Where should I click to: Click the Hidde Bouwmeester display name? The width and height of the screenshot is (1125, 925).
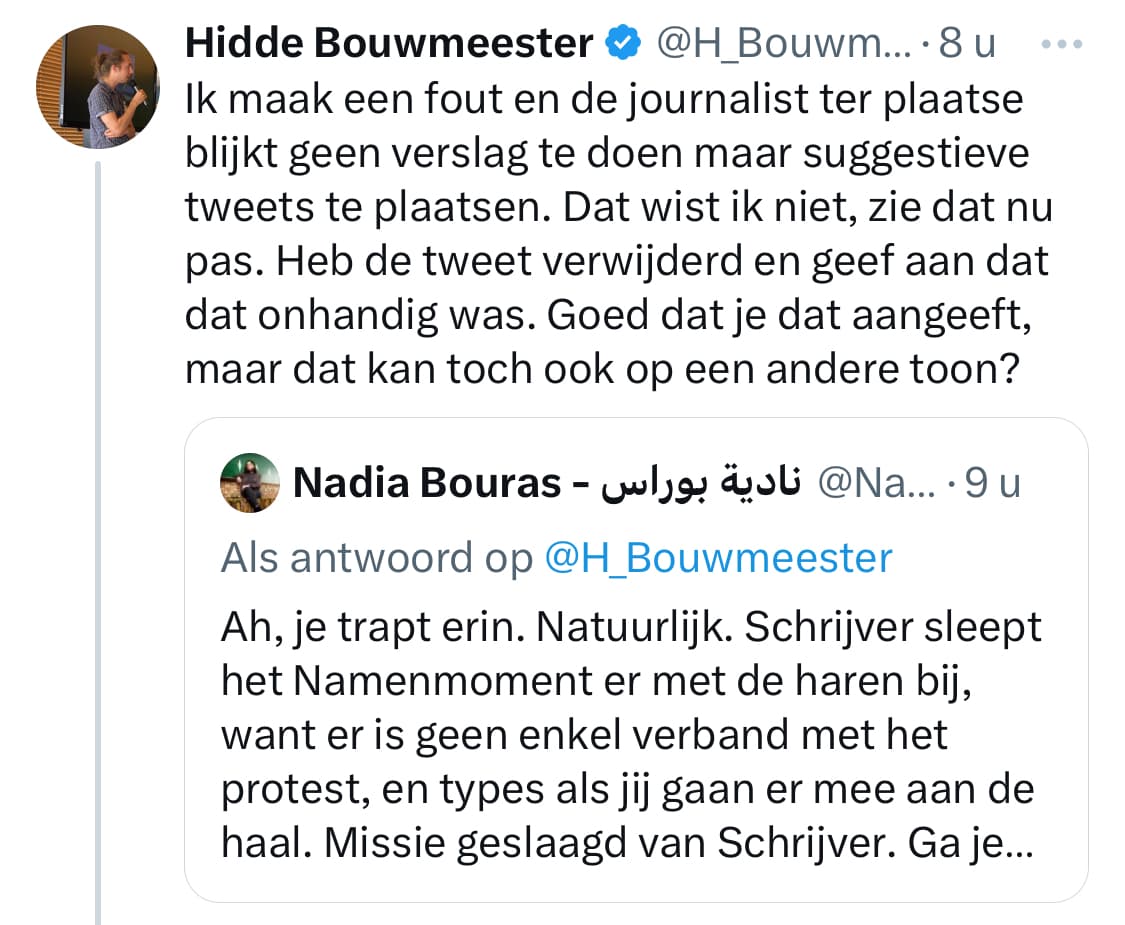[389, 43]
